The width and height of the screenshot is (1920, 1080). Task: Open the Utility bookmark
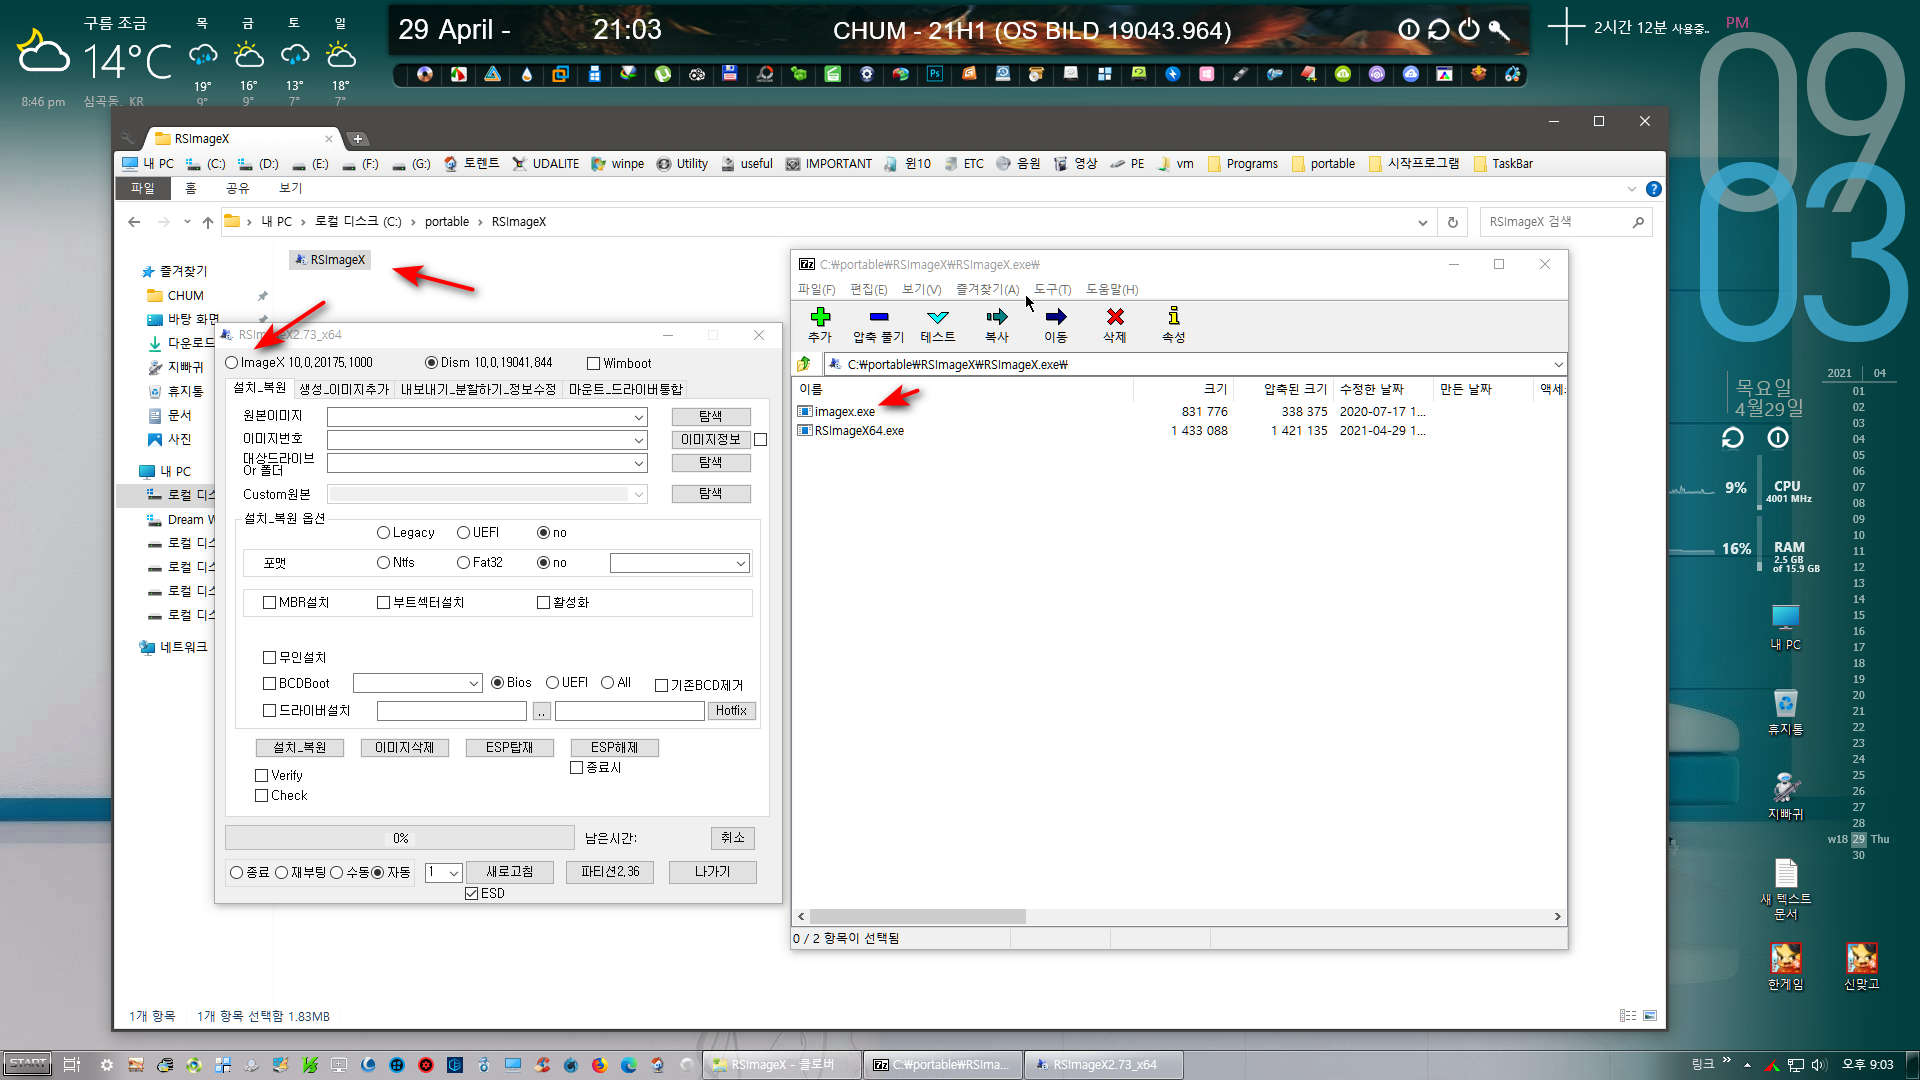[682, 163]
